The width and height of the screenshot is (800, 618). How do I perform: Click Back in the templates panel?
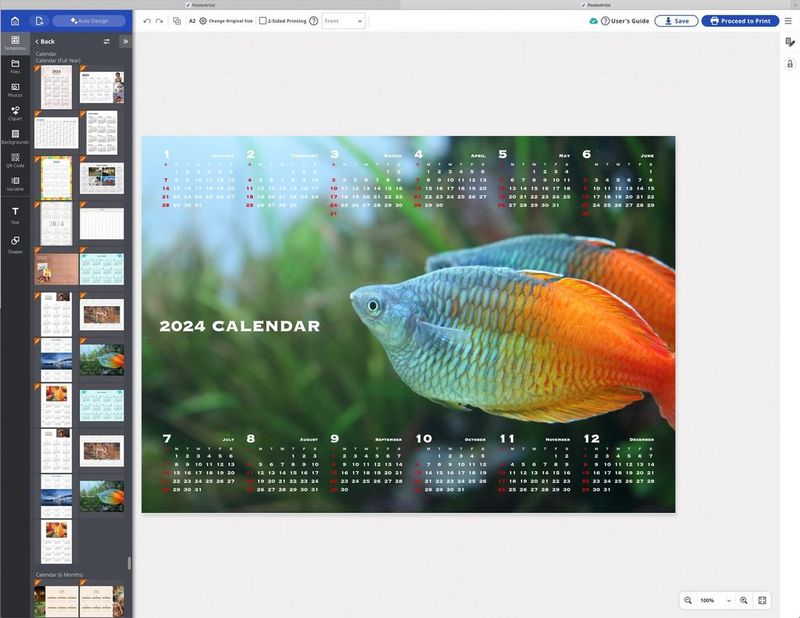pyautogui.click(x=46, y=41)
